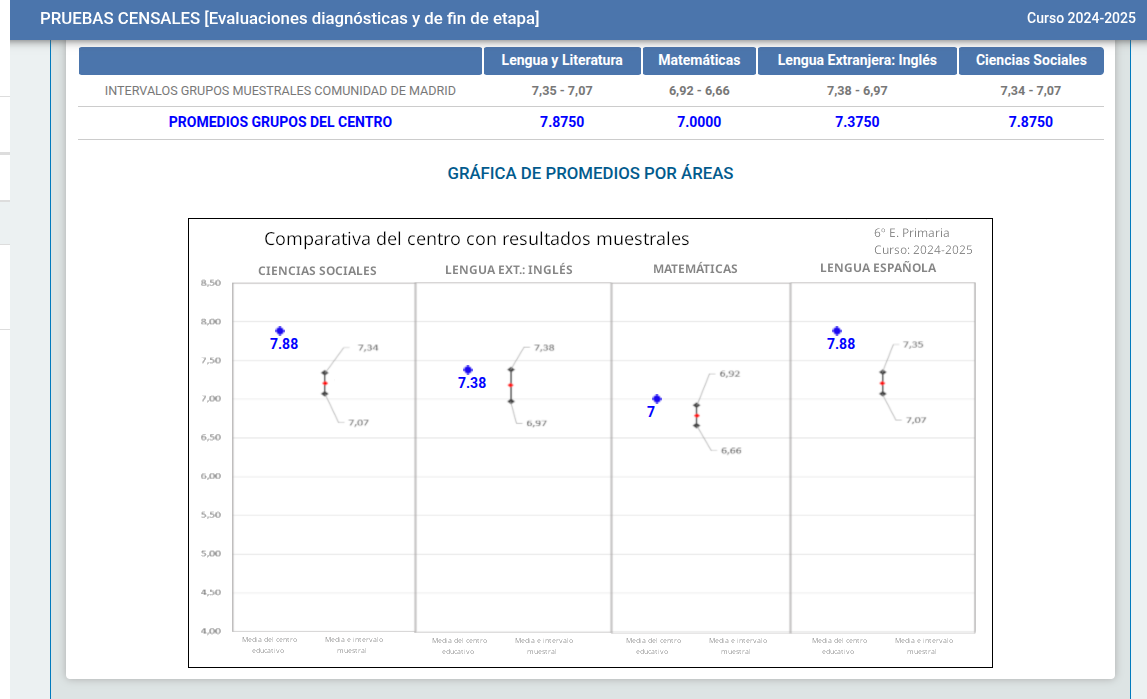The width and height of the screenshot is (1147, 699).
Task: Click the PRUEBAS CENSALES page title
Action: click(289, 18)
